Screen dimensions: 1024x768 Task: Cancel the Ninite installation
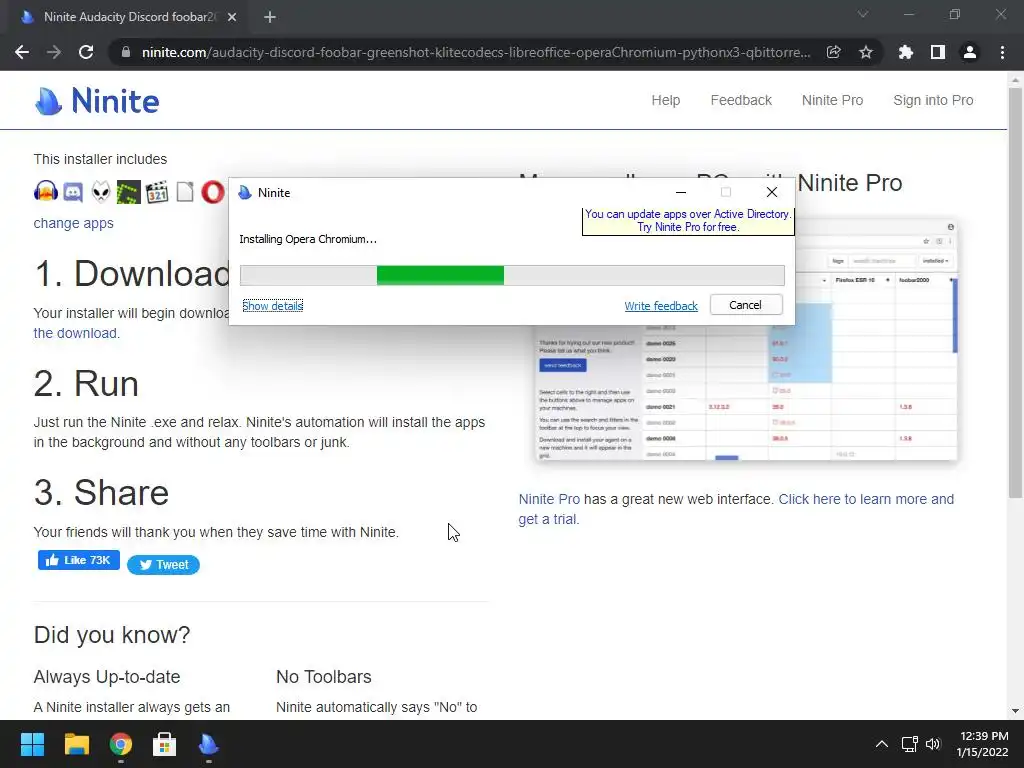pyautogui.click(x=746, y=305)
